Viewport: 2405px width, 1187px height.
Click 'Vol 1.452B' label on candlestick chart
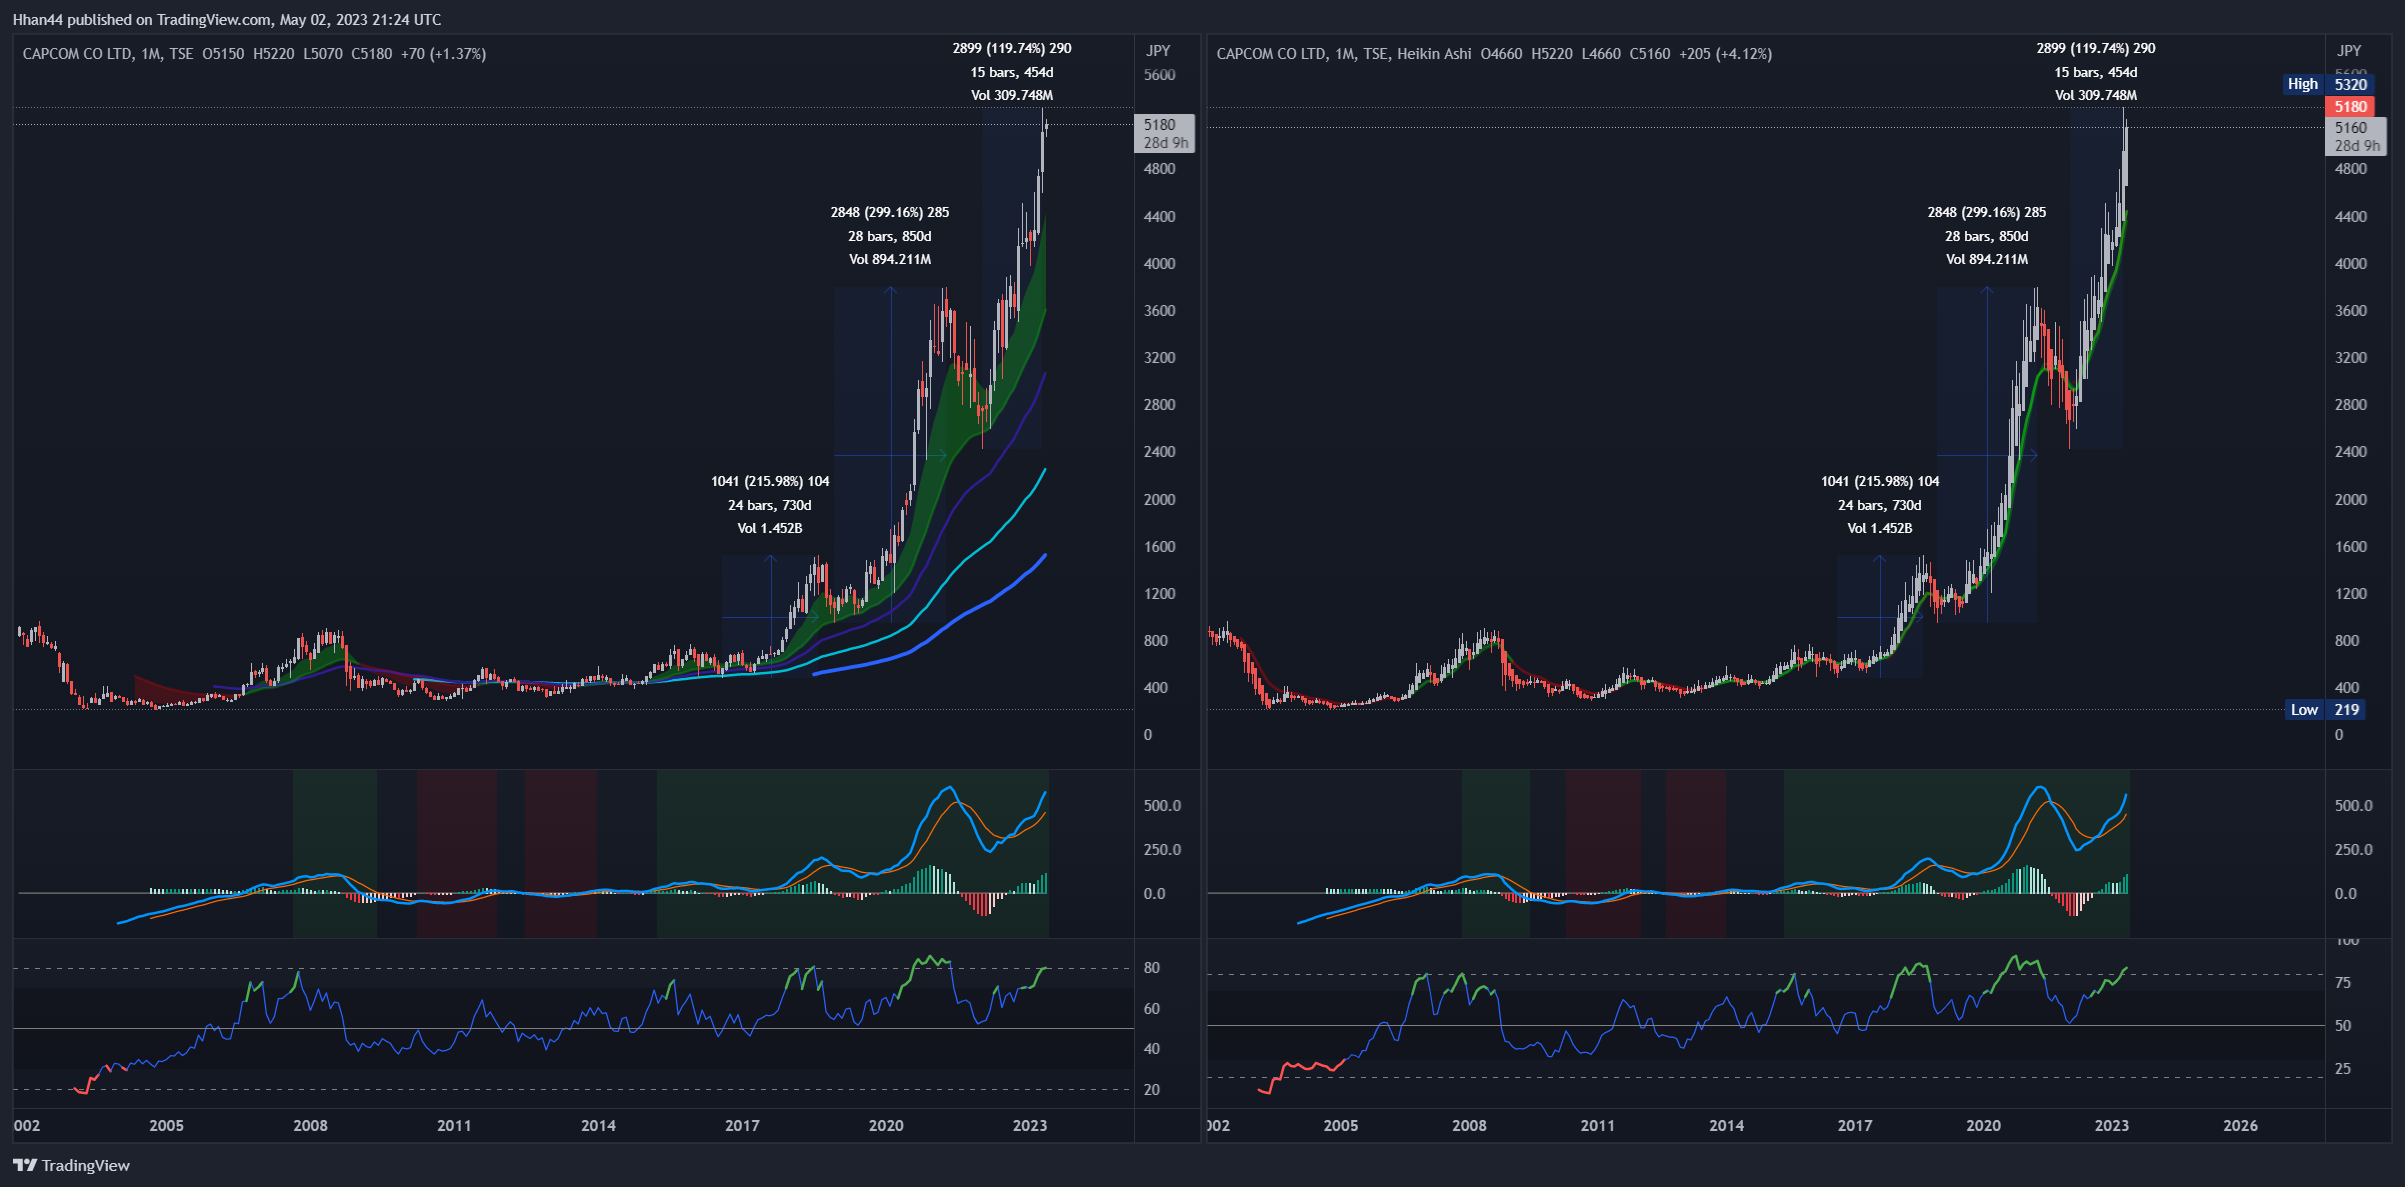pos(770,528)
